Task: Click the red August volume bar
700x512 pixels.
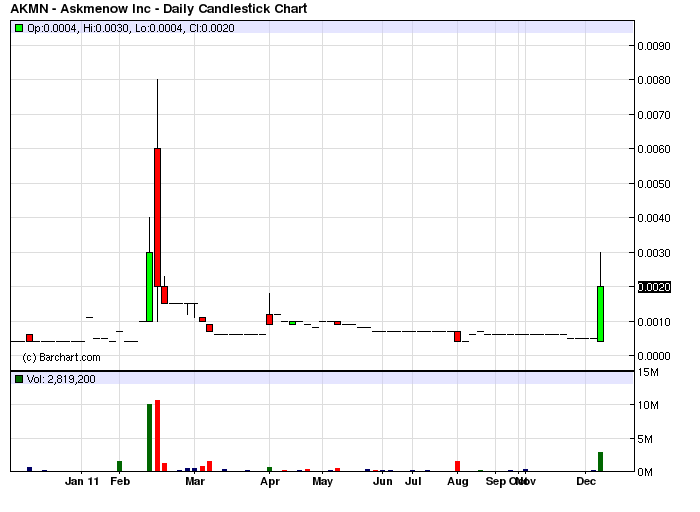Action: (x=458, y=466)
